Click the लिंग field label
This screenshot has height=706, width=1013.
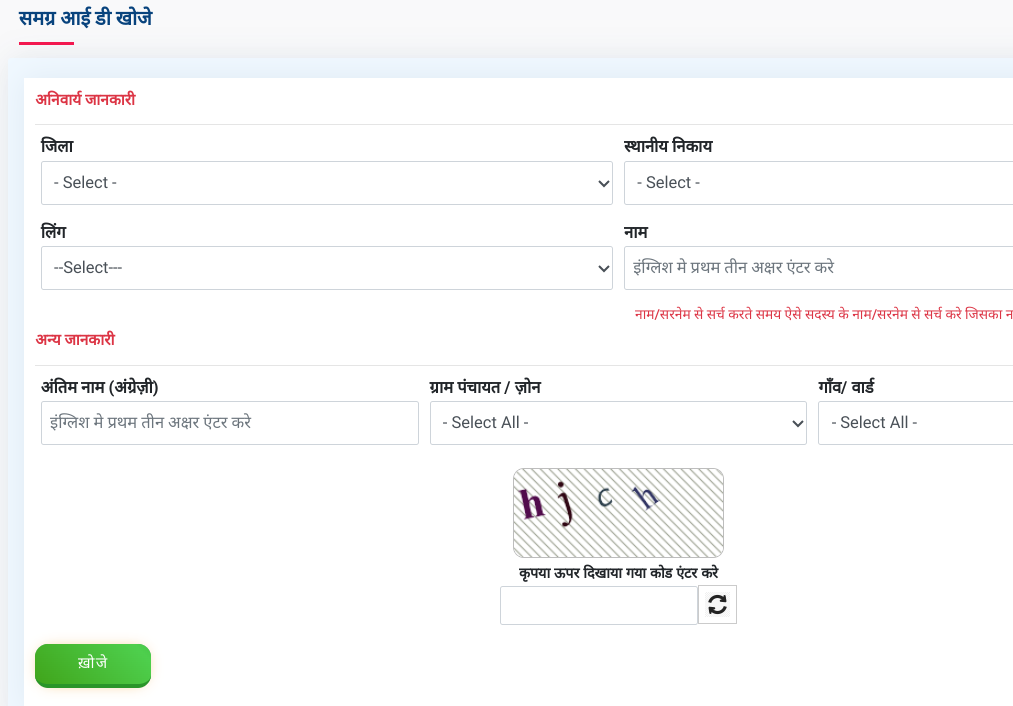click(x=54, y=231)
